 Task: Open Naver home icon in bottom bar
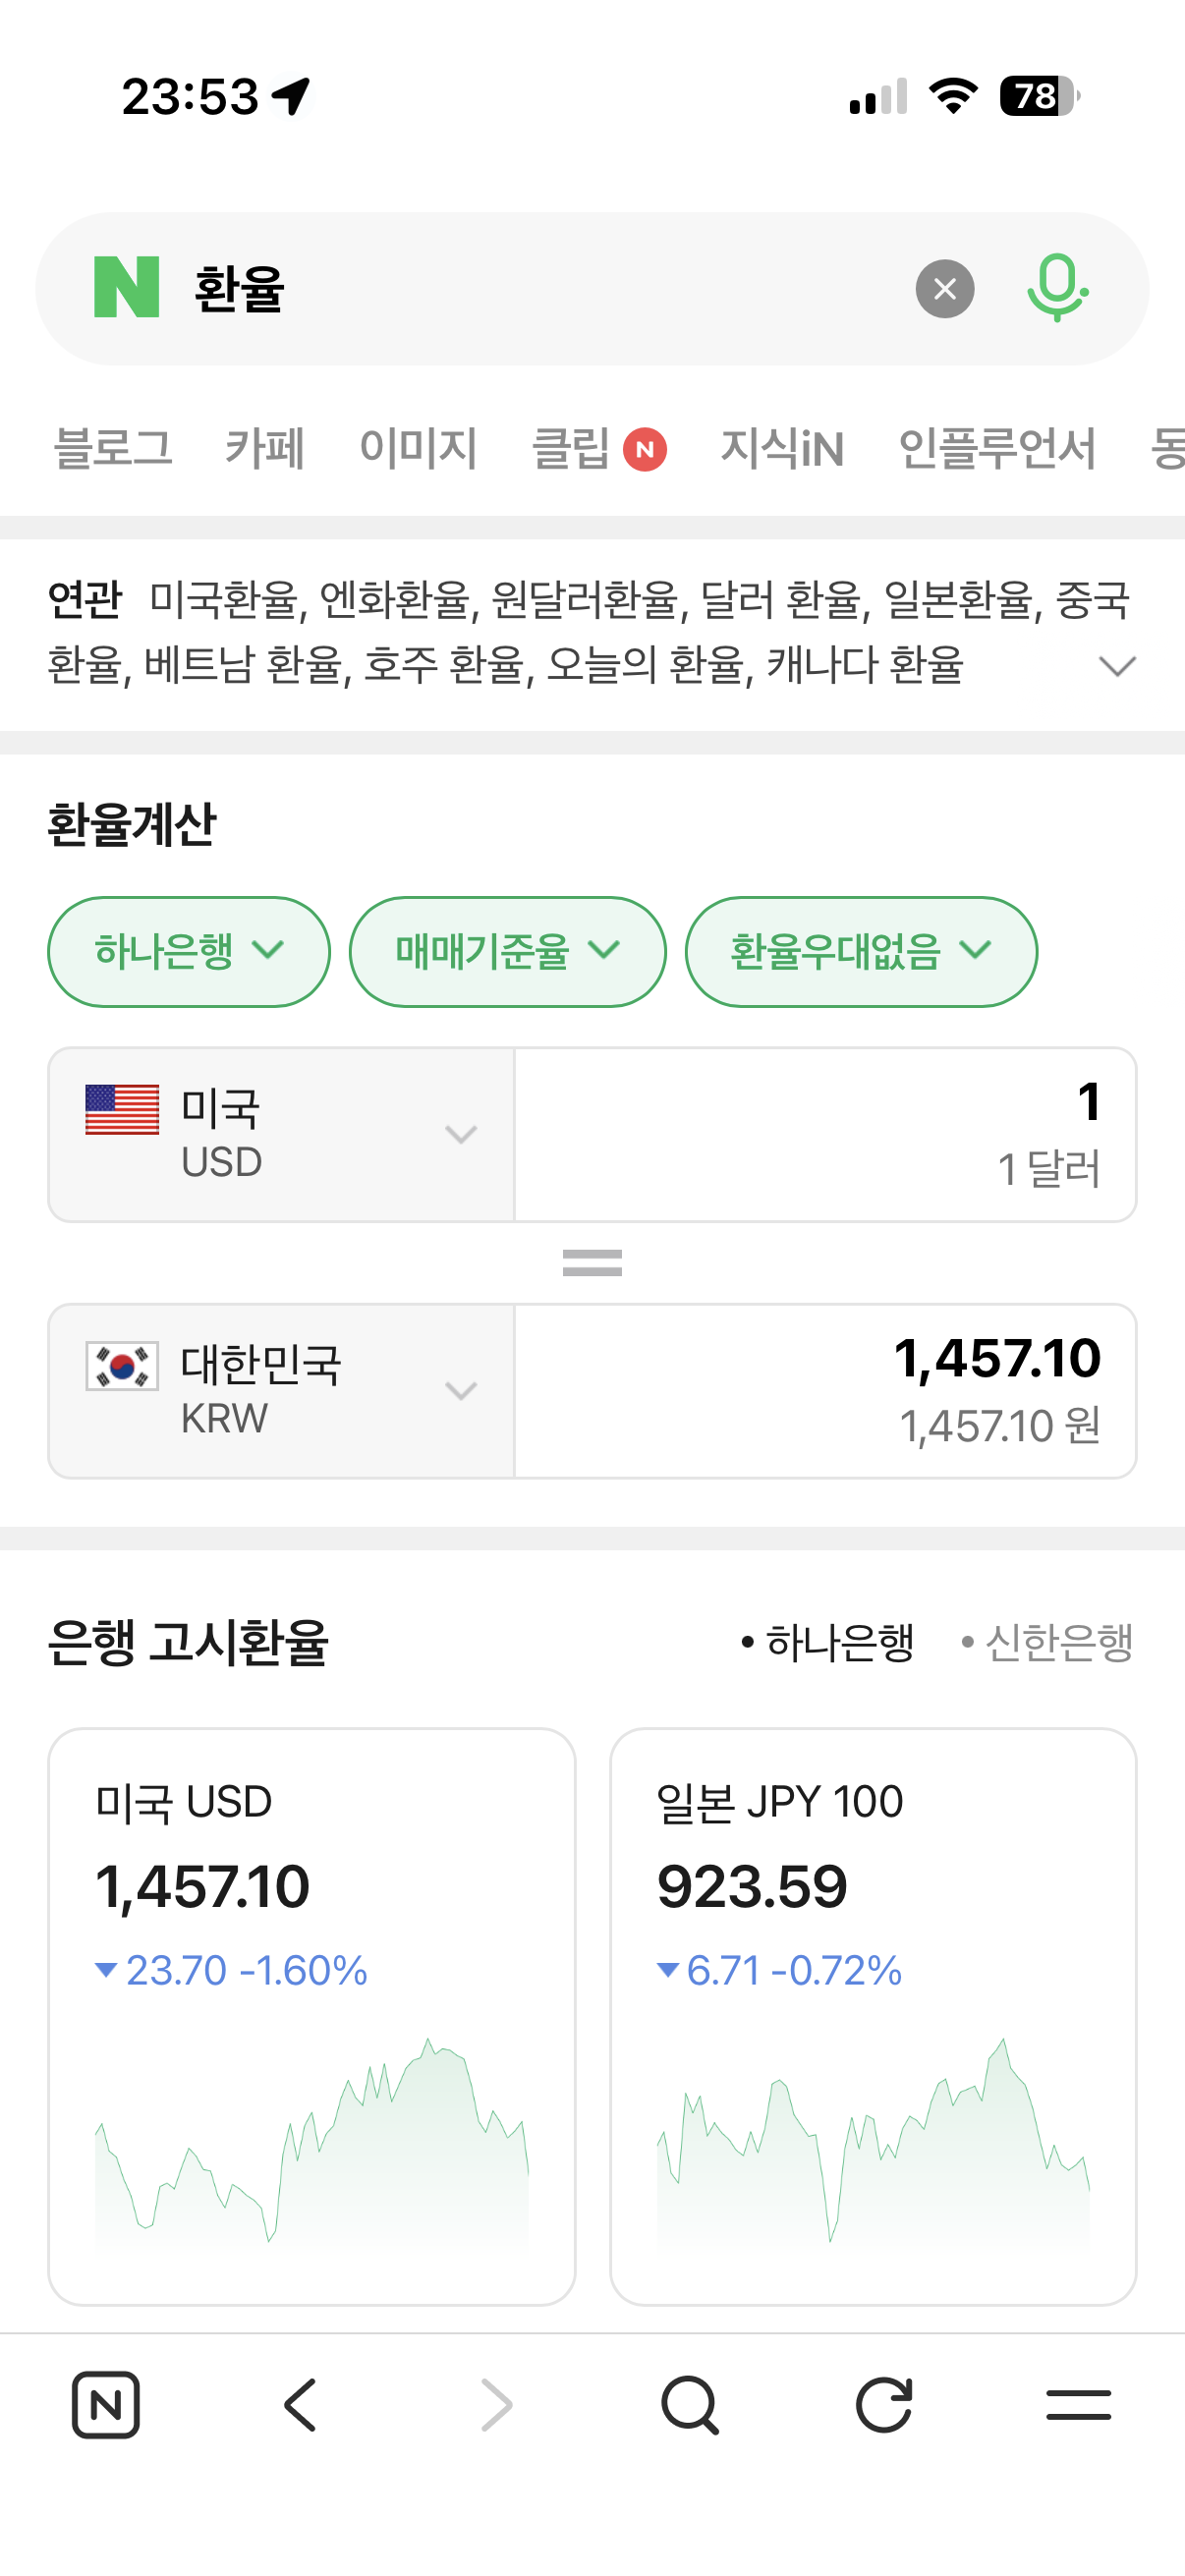pyautogui.click(x=106, y=2404)
